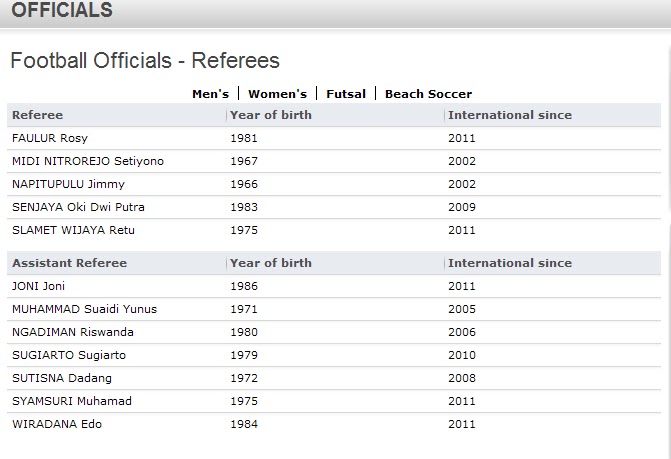
Task: Click the Referee column header
Action: click(x=37, y=115)
